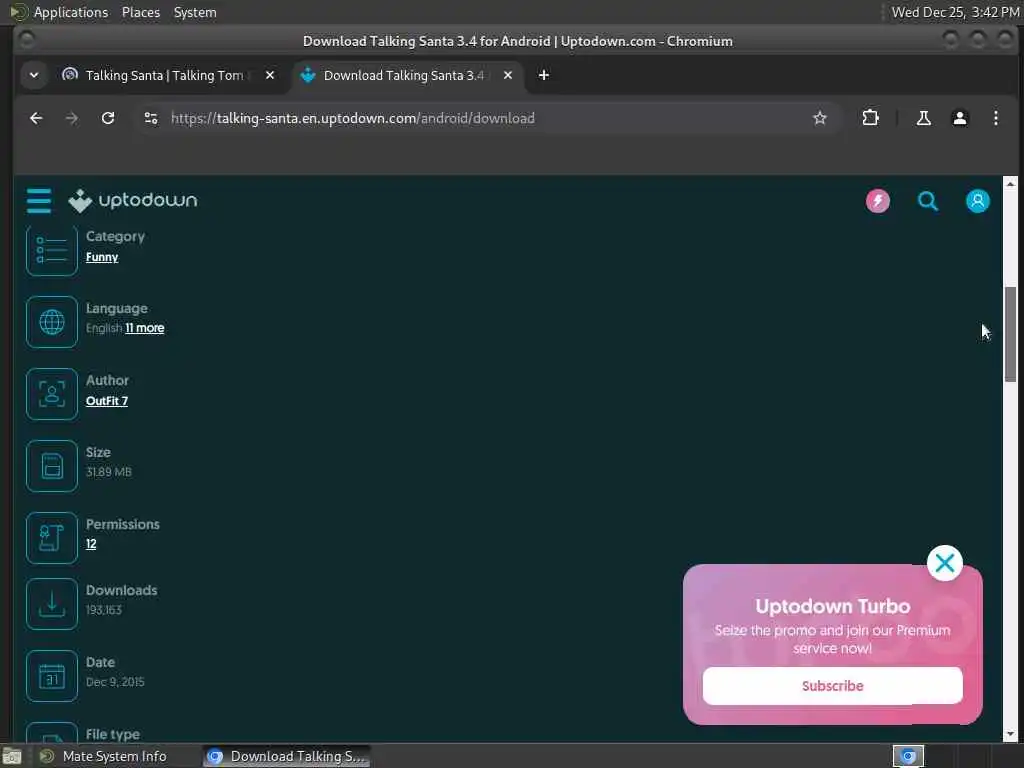This screenshot has width=1024, height=768.
Task: Open the System menu
Action: pyautogui.click(x=195, y=12)
